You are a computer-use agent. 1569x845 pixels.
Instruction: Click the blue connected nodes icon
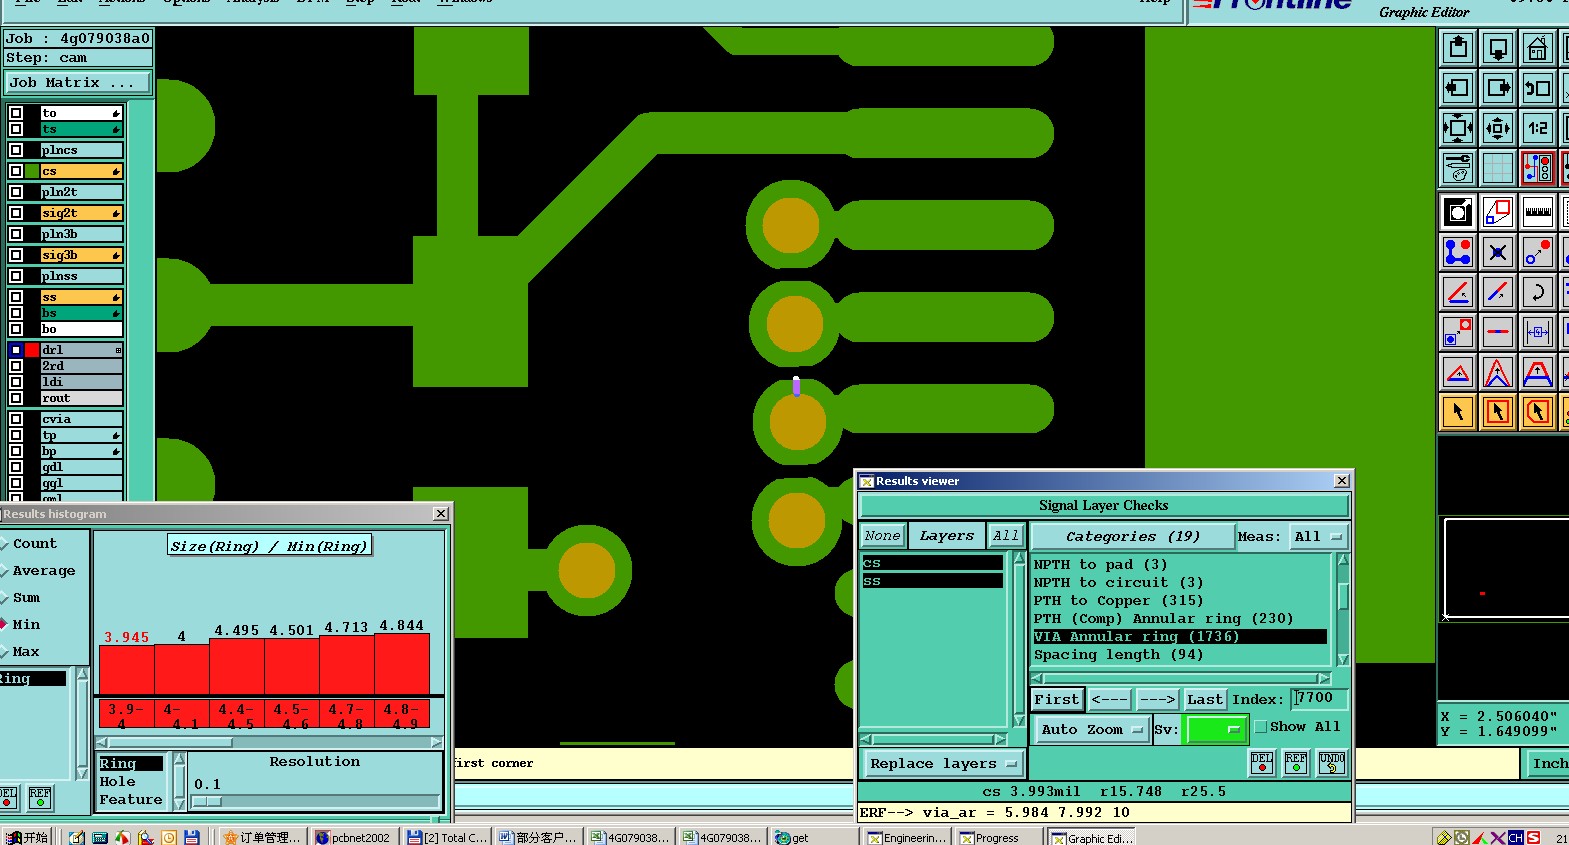pyautogui.click(x=1458, y=252)
